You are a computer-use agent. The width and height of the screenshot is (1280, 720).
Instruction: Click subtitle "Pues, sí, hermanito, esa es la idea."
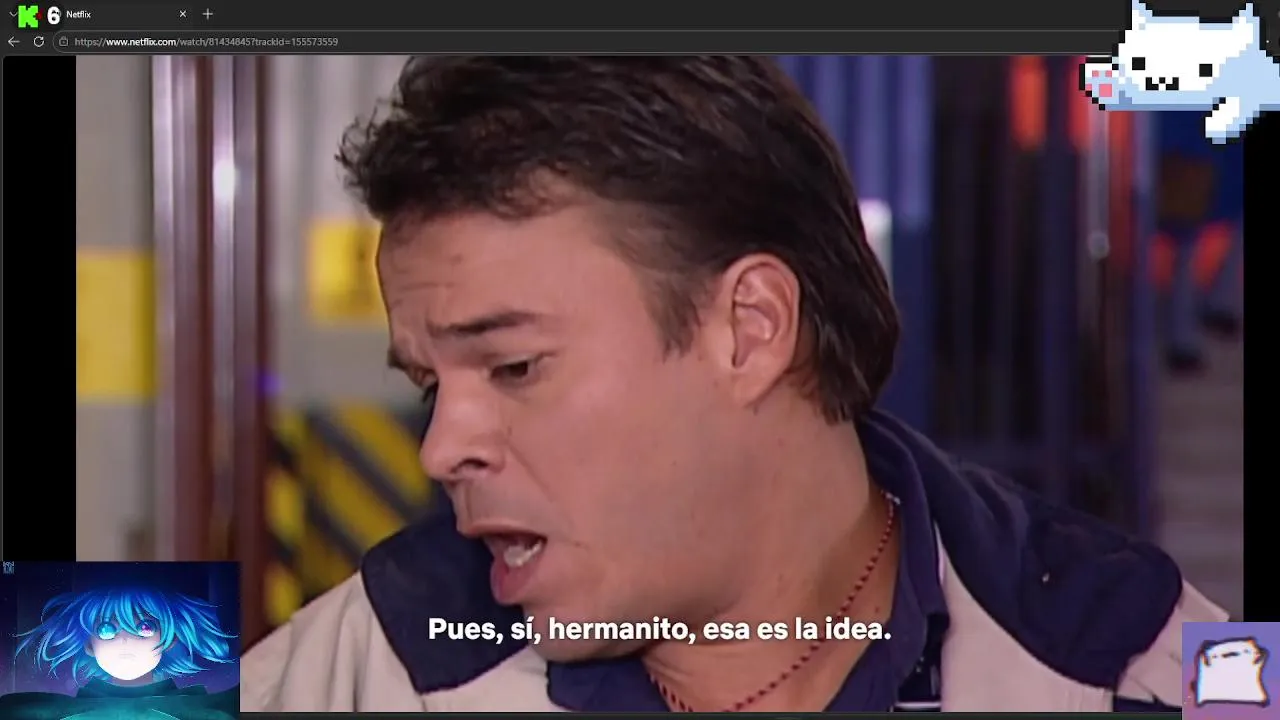[x=659, y=630]
